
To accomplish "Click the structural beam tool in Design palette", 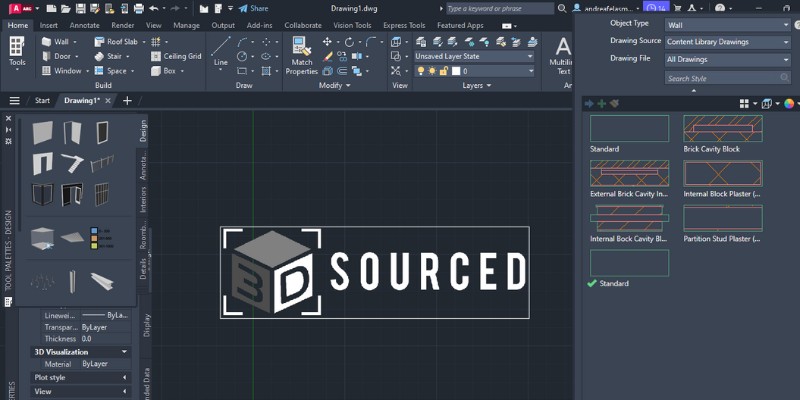I will coord(102,281).
